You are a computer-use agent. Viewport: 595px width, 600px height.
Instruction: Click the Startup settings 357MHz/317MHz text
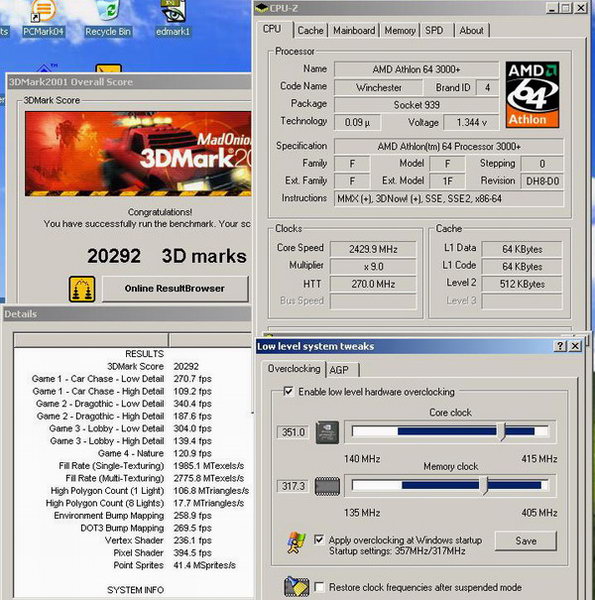tap(397, 551)
